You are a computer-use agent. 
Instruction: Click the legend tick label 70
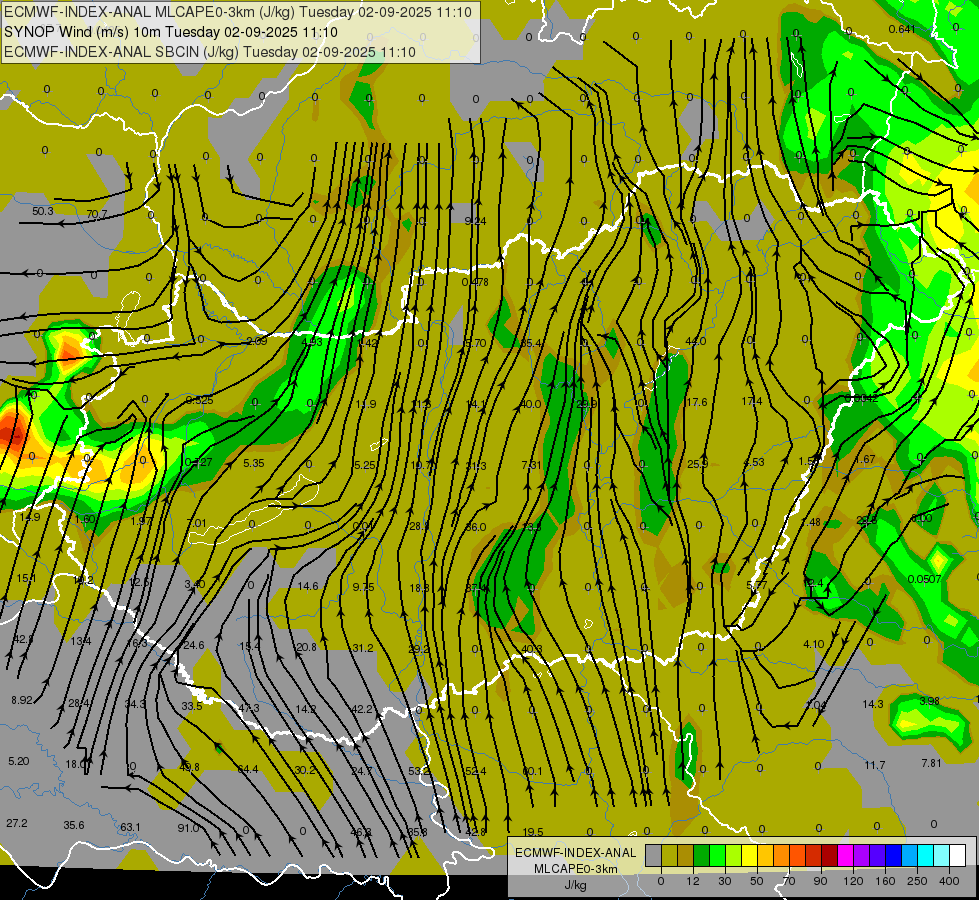[x=789, y=881]
